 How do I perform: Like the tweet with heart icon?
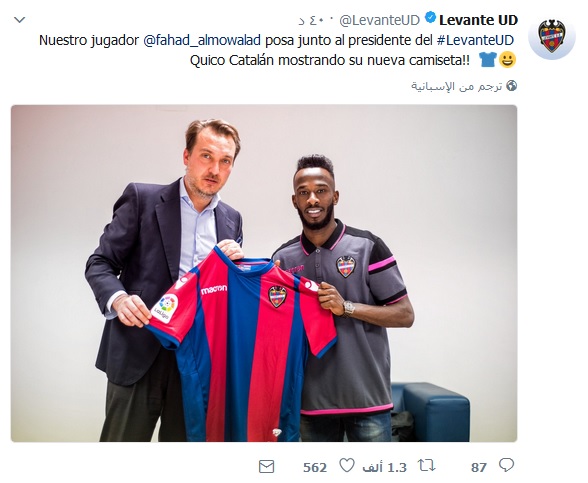point(347,466)
